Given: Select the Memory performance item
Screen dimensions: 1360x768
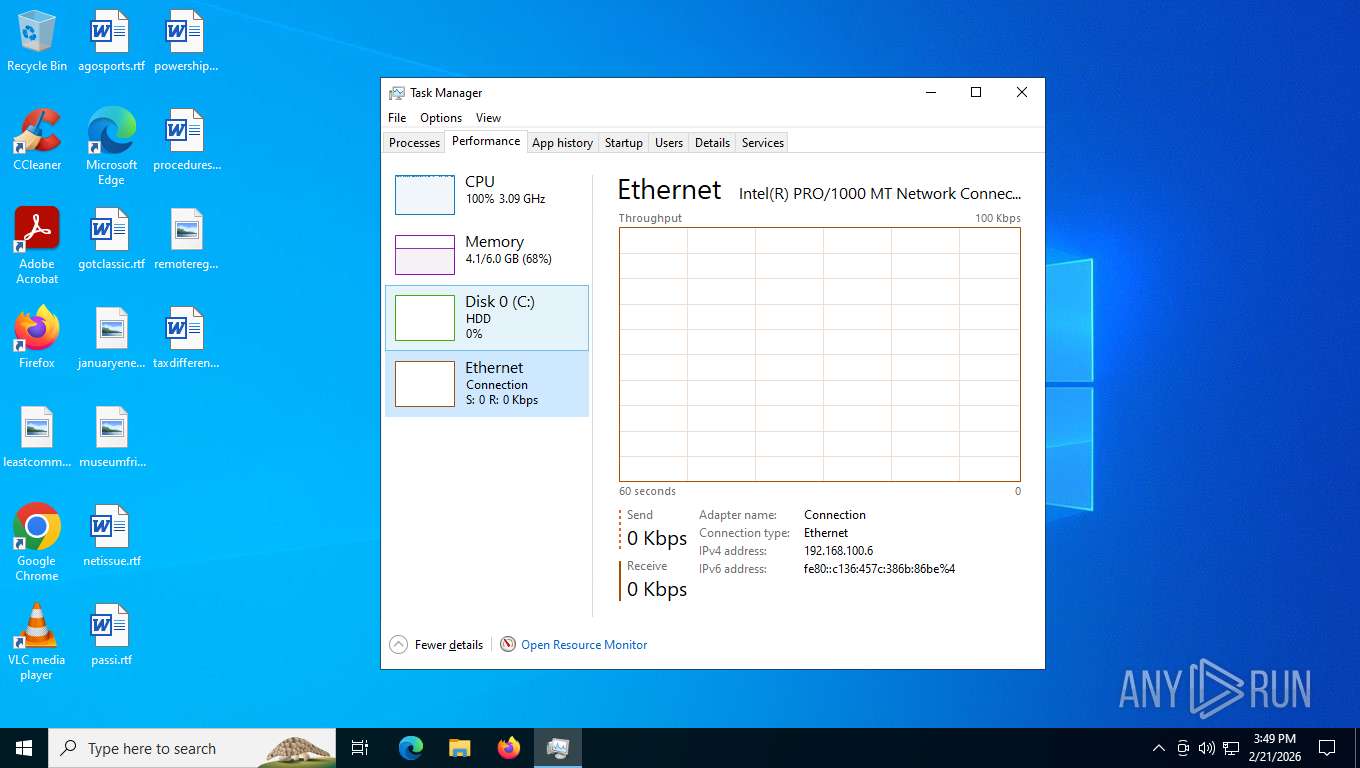Looking at the screenshot, I should click(x=487, y=255).
